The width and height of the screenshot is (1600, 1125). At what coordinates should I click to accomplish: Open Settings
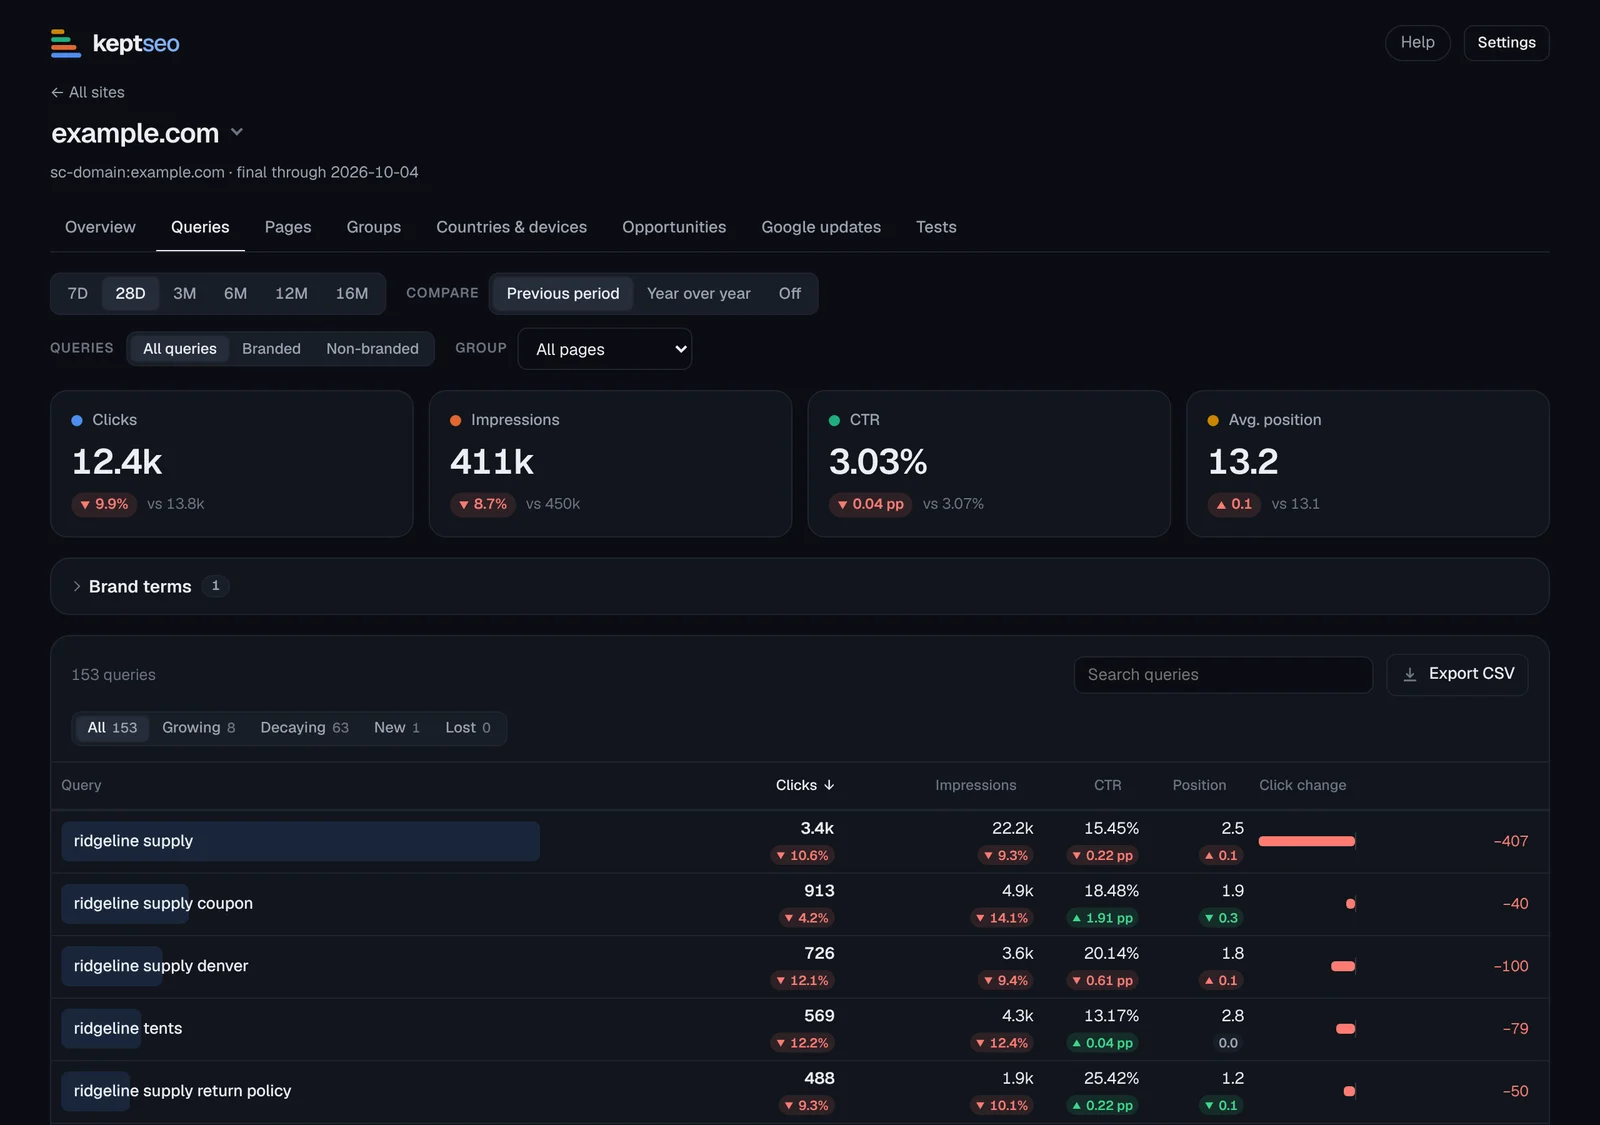click(x=1506, y=43)
